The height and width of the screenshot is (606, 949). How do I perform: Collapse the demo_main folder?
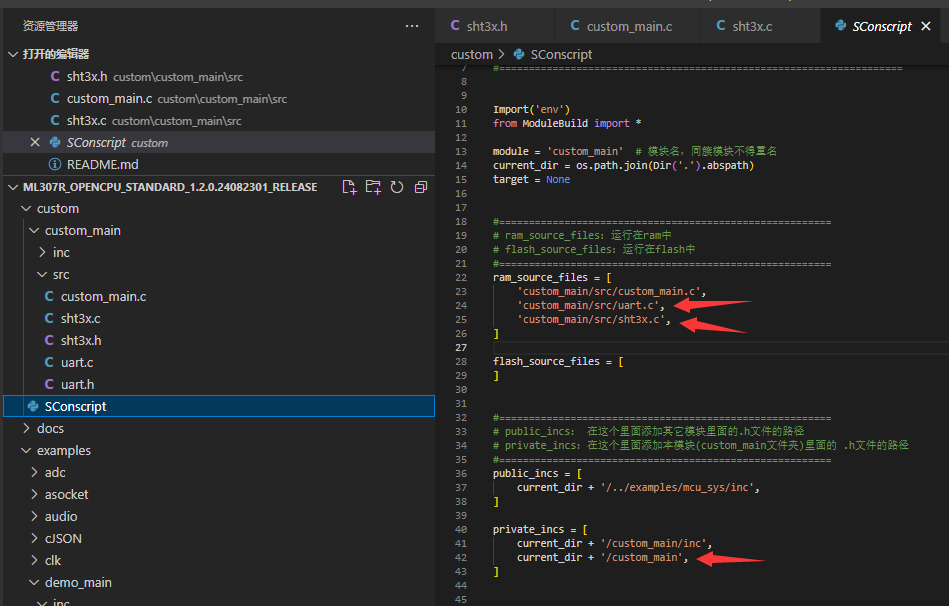[x=34, y=582]
